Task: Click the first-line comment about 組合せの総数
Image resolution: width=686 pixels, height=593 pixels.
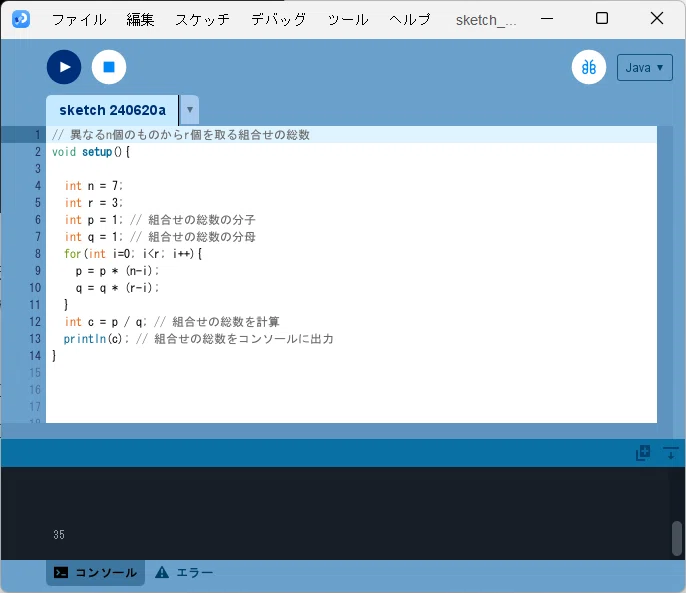Action: click(181, 135)
